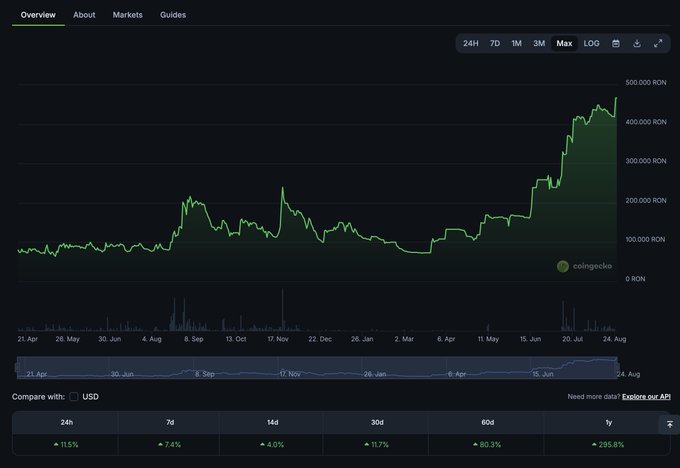Click the 1y column header

click(609, 422)
